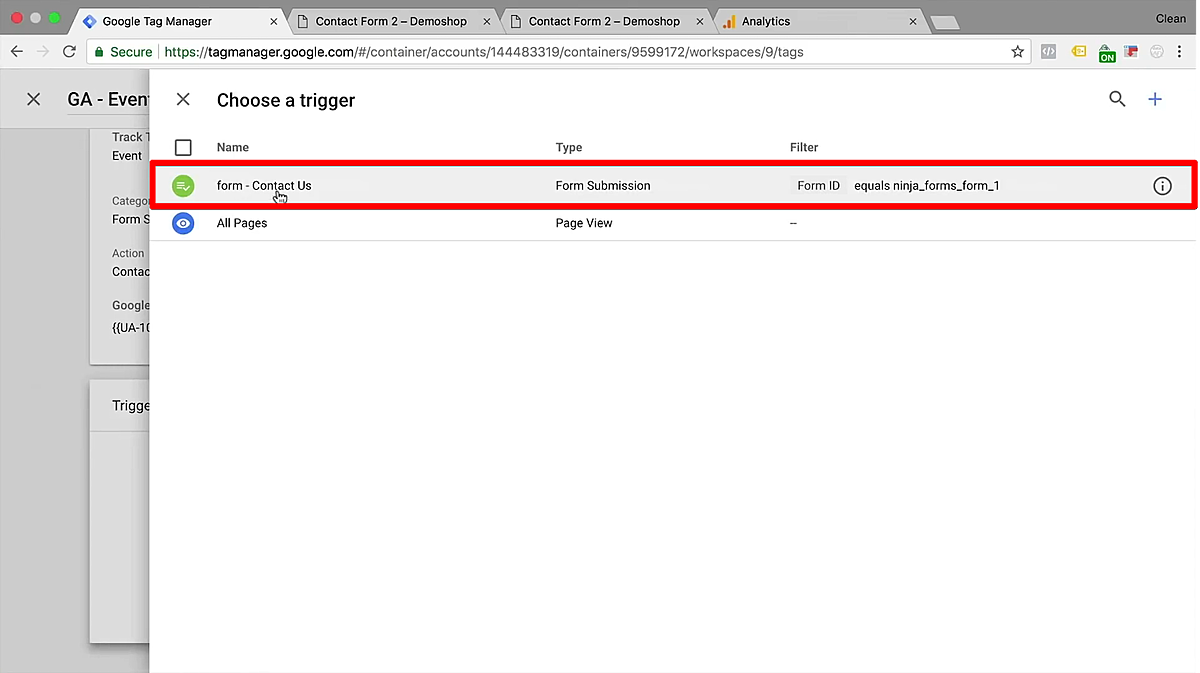Close the Google Tag Manager browser tab

click(274, 21)
